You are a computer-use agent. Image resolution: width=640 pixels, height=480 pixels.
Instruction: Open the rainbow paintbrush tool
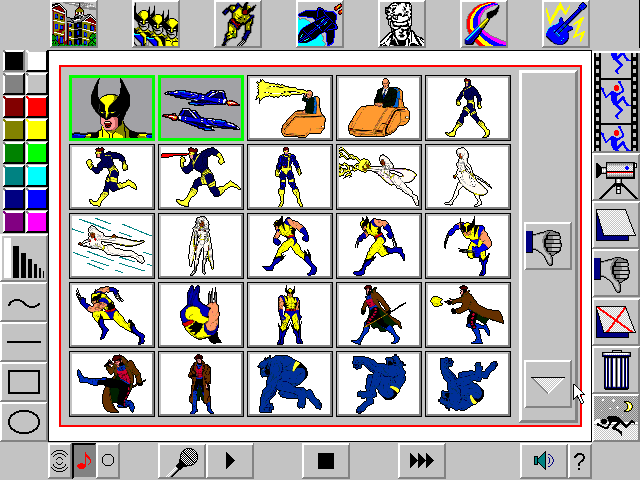484,24
